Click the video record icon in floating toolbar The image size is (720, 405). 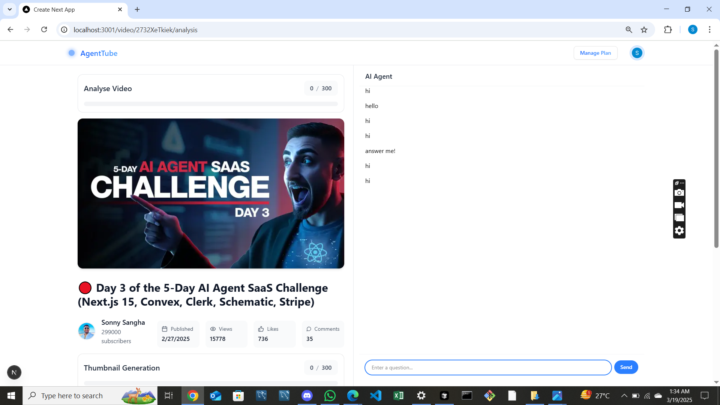tap(679, 205)
